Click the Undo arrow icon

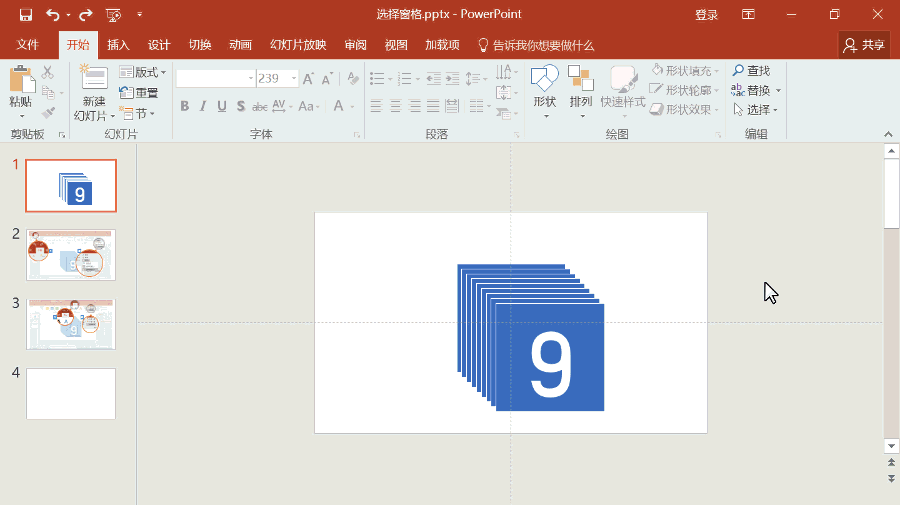[52, 15]
